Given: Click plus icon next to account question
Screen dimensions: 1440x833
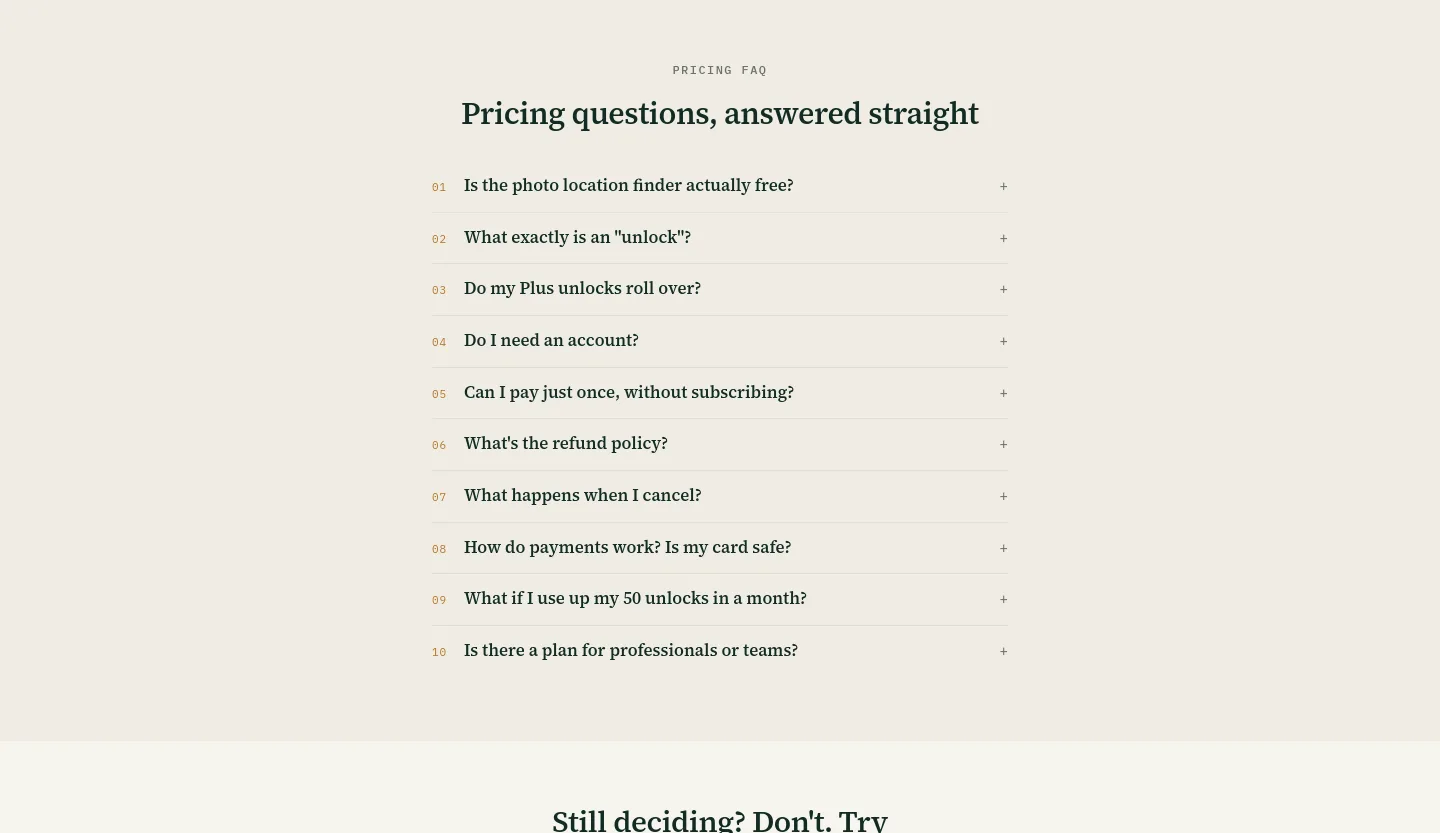Looking at the screenshot, I should (1003, 341).
